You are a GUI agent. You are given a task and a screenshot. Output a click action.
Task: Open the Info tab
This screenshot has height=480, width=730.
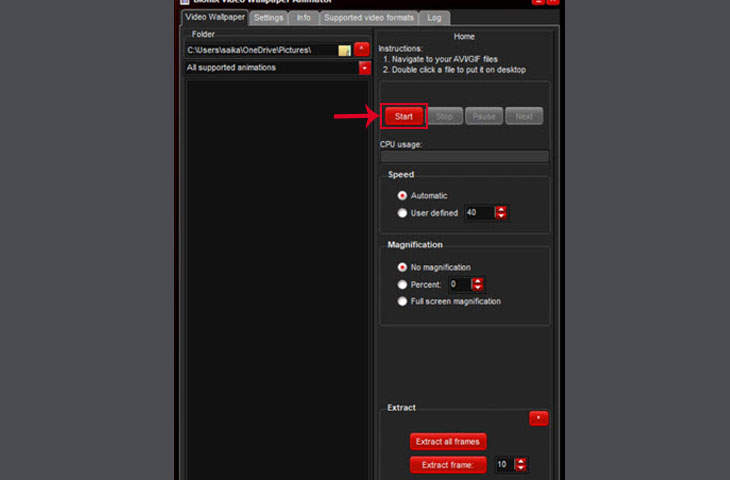pos(304,18)
